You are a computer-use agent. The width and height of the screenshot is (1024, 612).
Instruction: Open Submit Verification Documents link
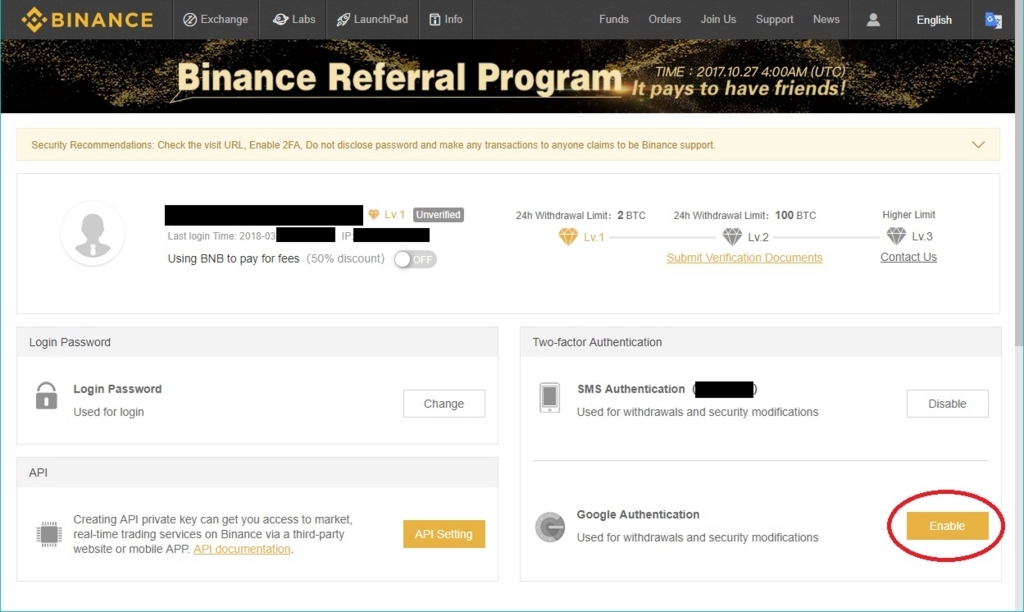click(x=744, y=257)
